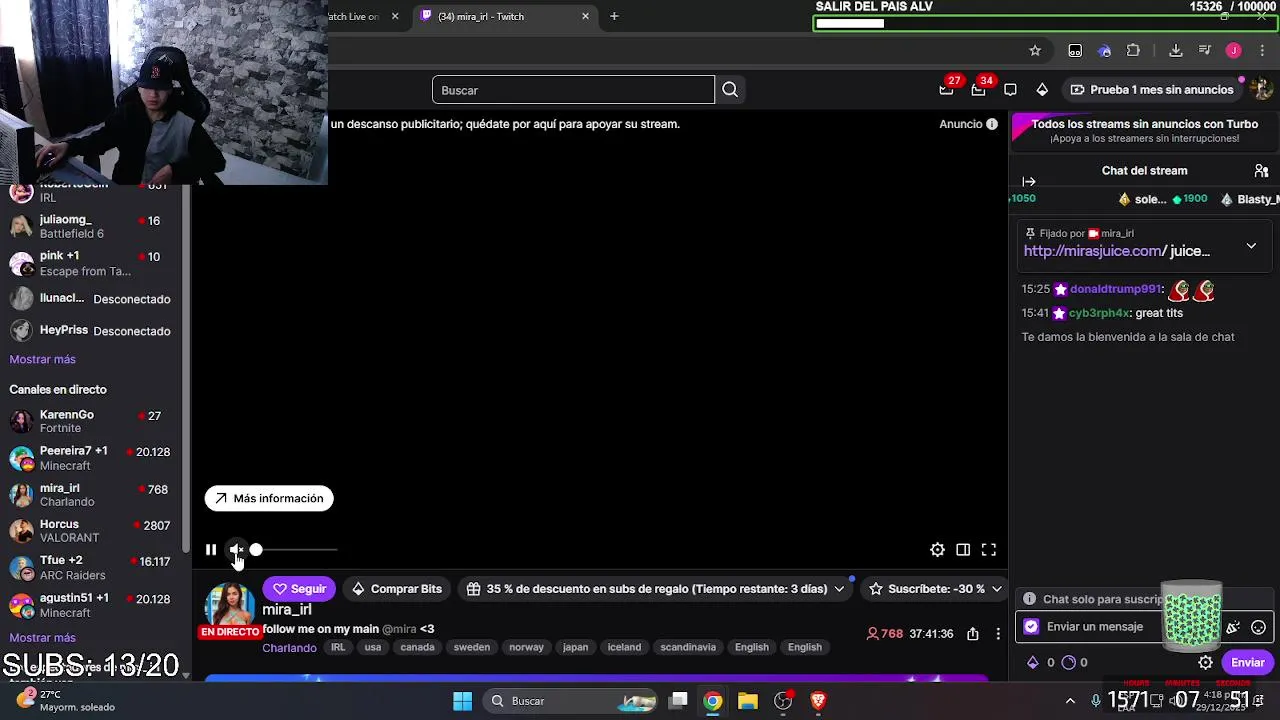Select the usa tag
Viewport: 1280px width, 720px height.
click(x=373, y=647)
